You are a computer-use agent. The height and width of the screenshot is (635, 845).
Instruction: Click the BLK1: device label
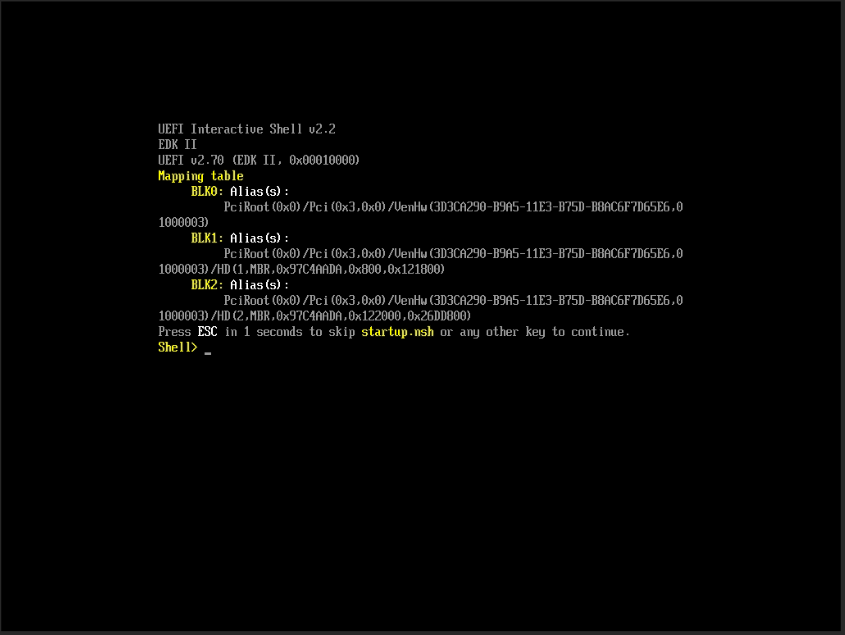coord(207,238)
